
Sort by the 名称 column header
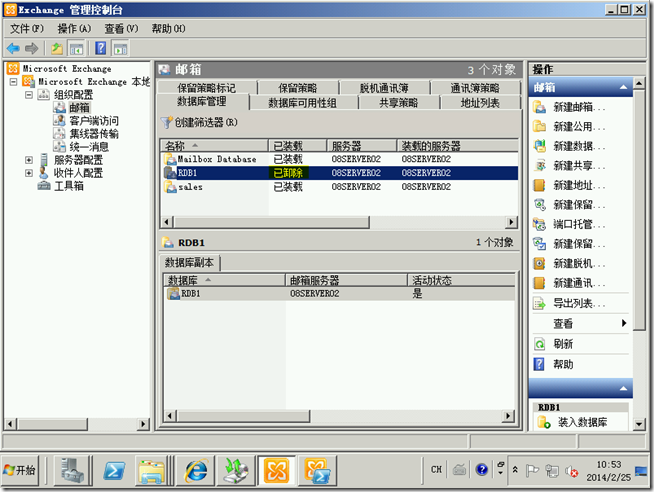point(214,146)
